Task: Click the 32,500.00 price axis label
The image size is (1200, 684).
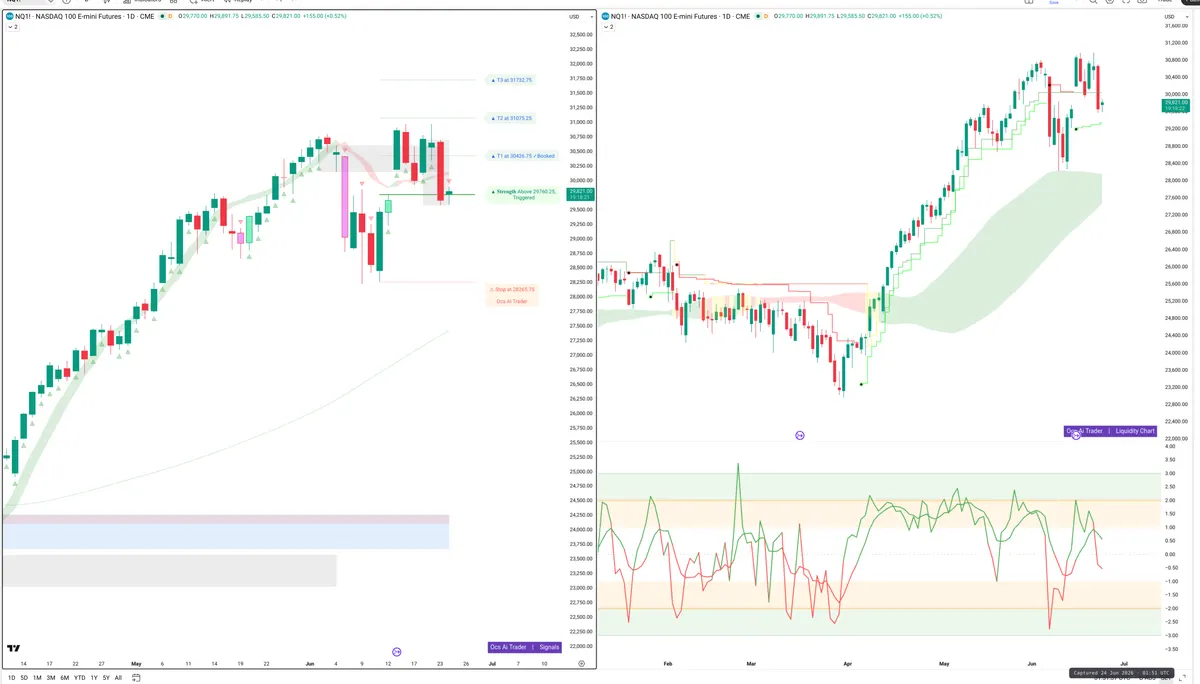Action: click(x=583, y=34)
